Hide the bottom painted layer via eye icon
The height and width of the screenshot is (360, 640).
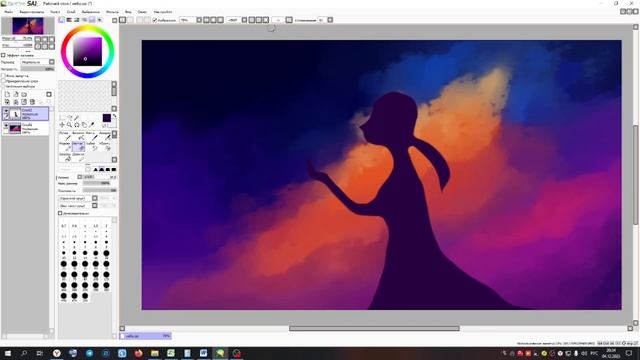(6, 126)
